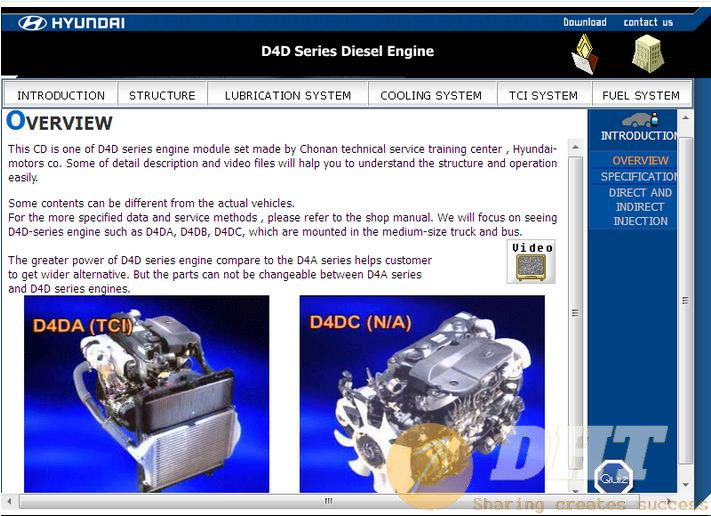Click the building contact icon
This screenshot has height=516, width=711.
[x=648, y=54]
